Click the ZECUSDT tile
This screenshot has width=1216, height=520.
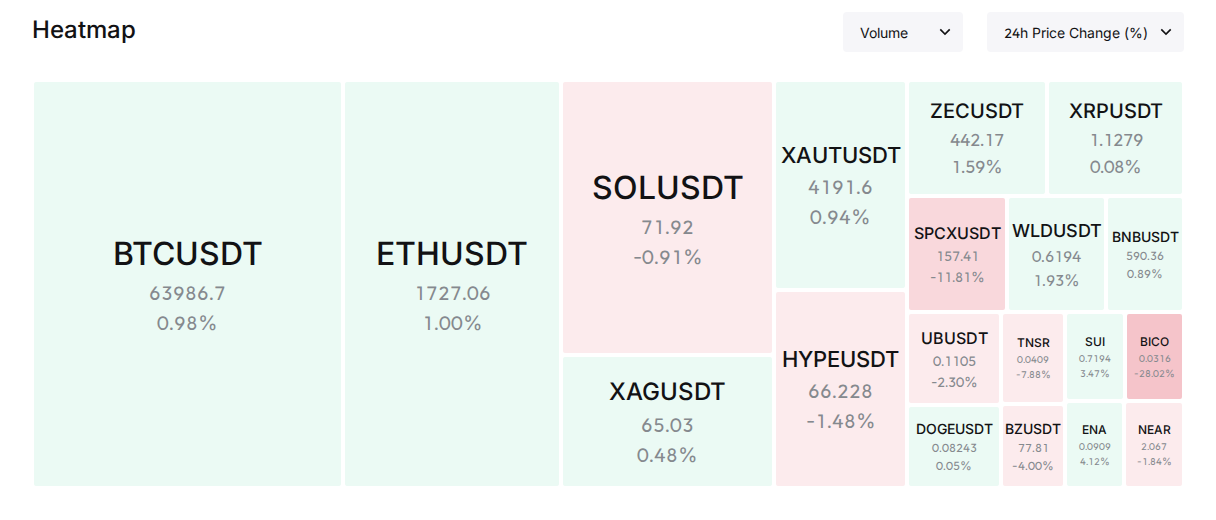point(977,138)
